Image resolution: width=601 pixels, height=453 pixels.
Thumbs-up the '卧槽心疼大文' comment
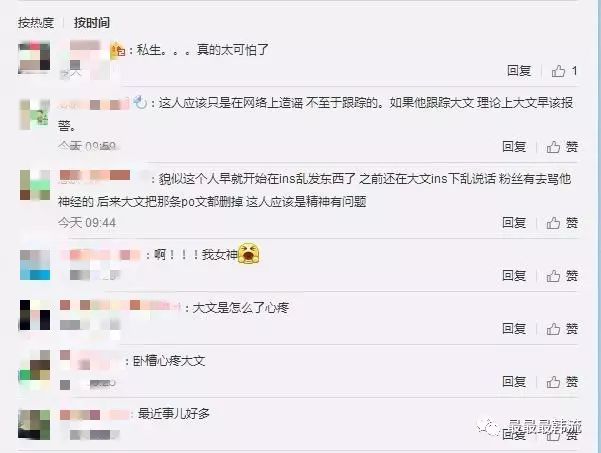pos(562,382)
